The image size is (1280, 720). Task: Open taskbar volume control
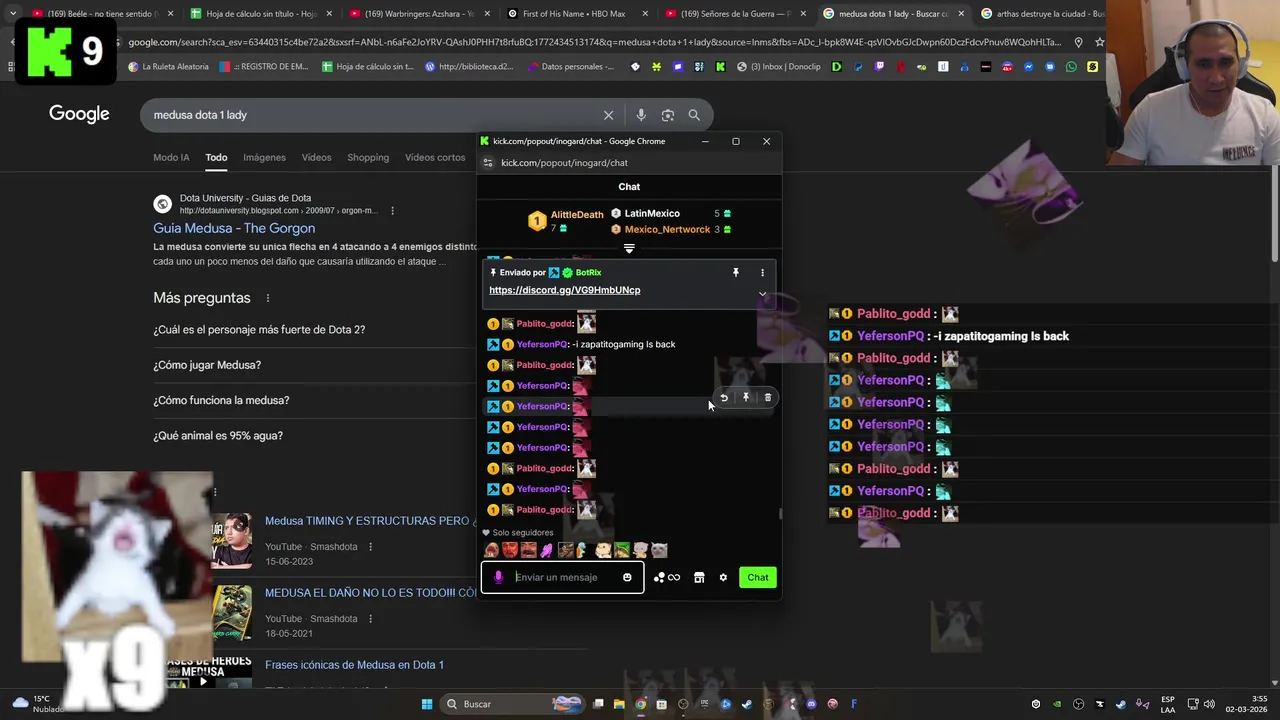pyautogui.click(x=1208, y=704)
